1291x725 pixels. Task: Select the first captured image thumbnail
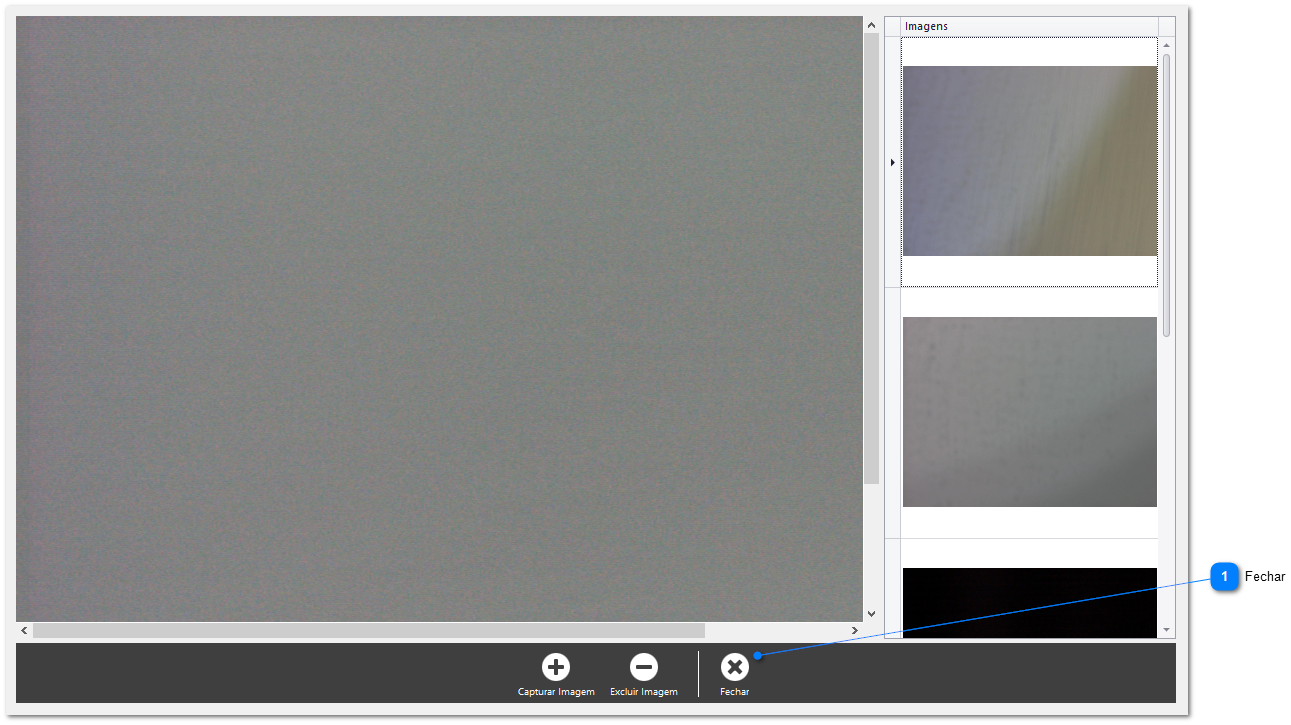[1029, 161]
